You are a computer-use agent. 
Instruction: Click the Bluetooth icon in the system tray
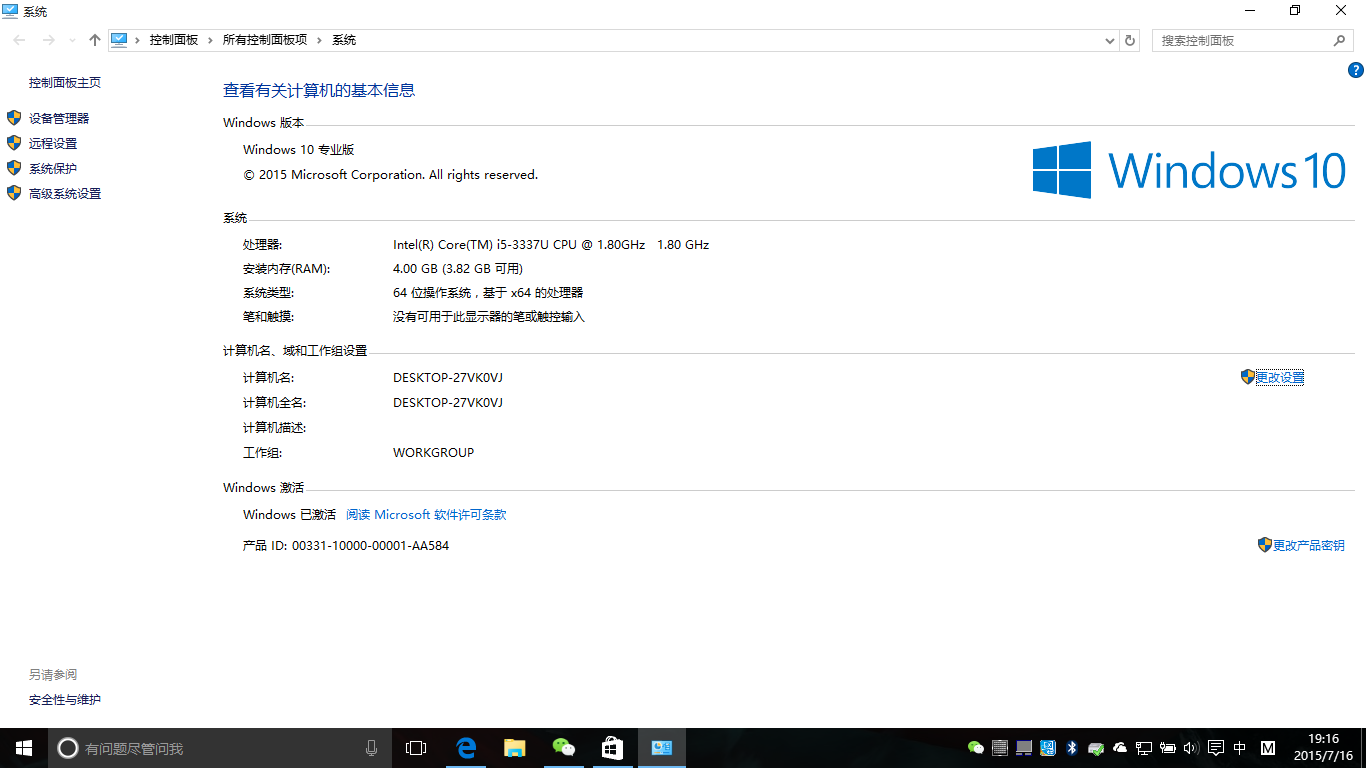(x=1072, y=747)
